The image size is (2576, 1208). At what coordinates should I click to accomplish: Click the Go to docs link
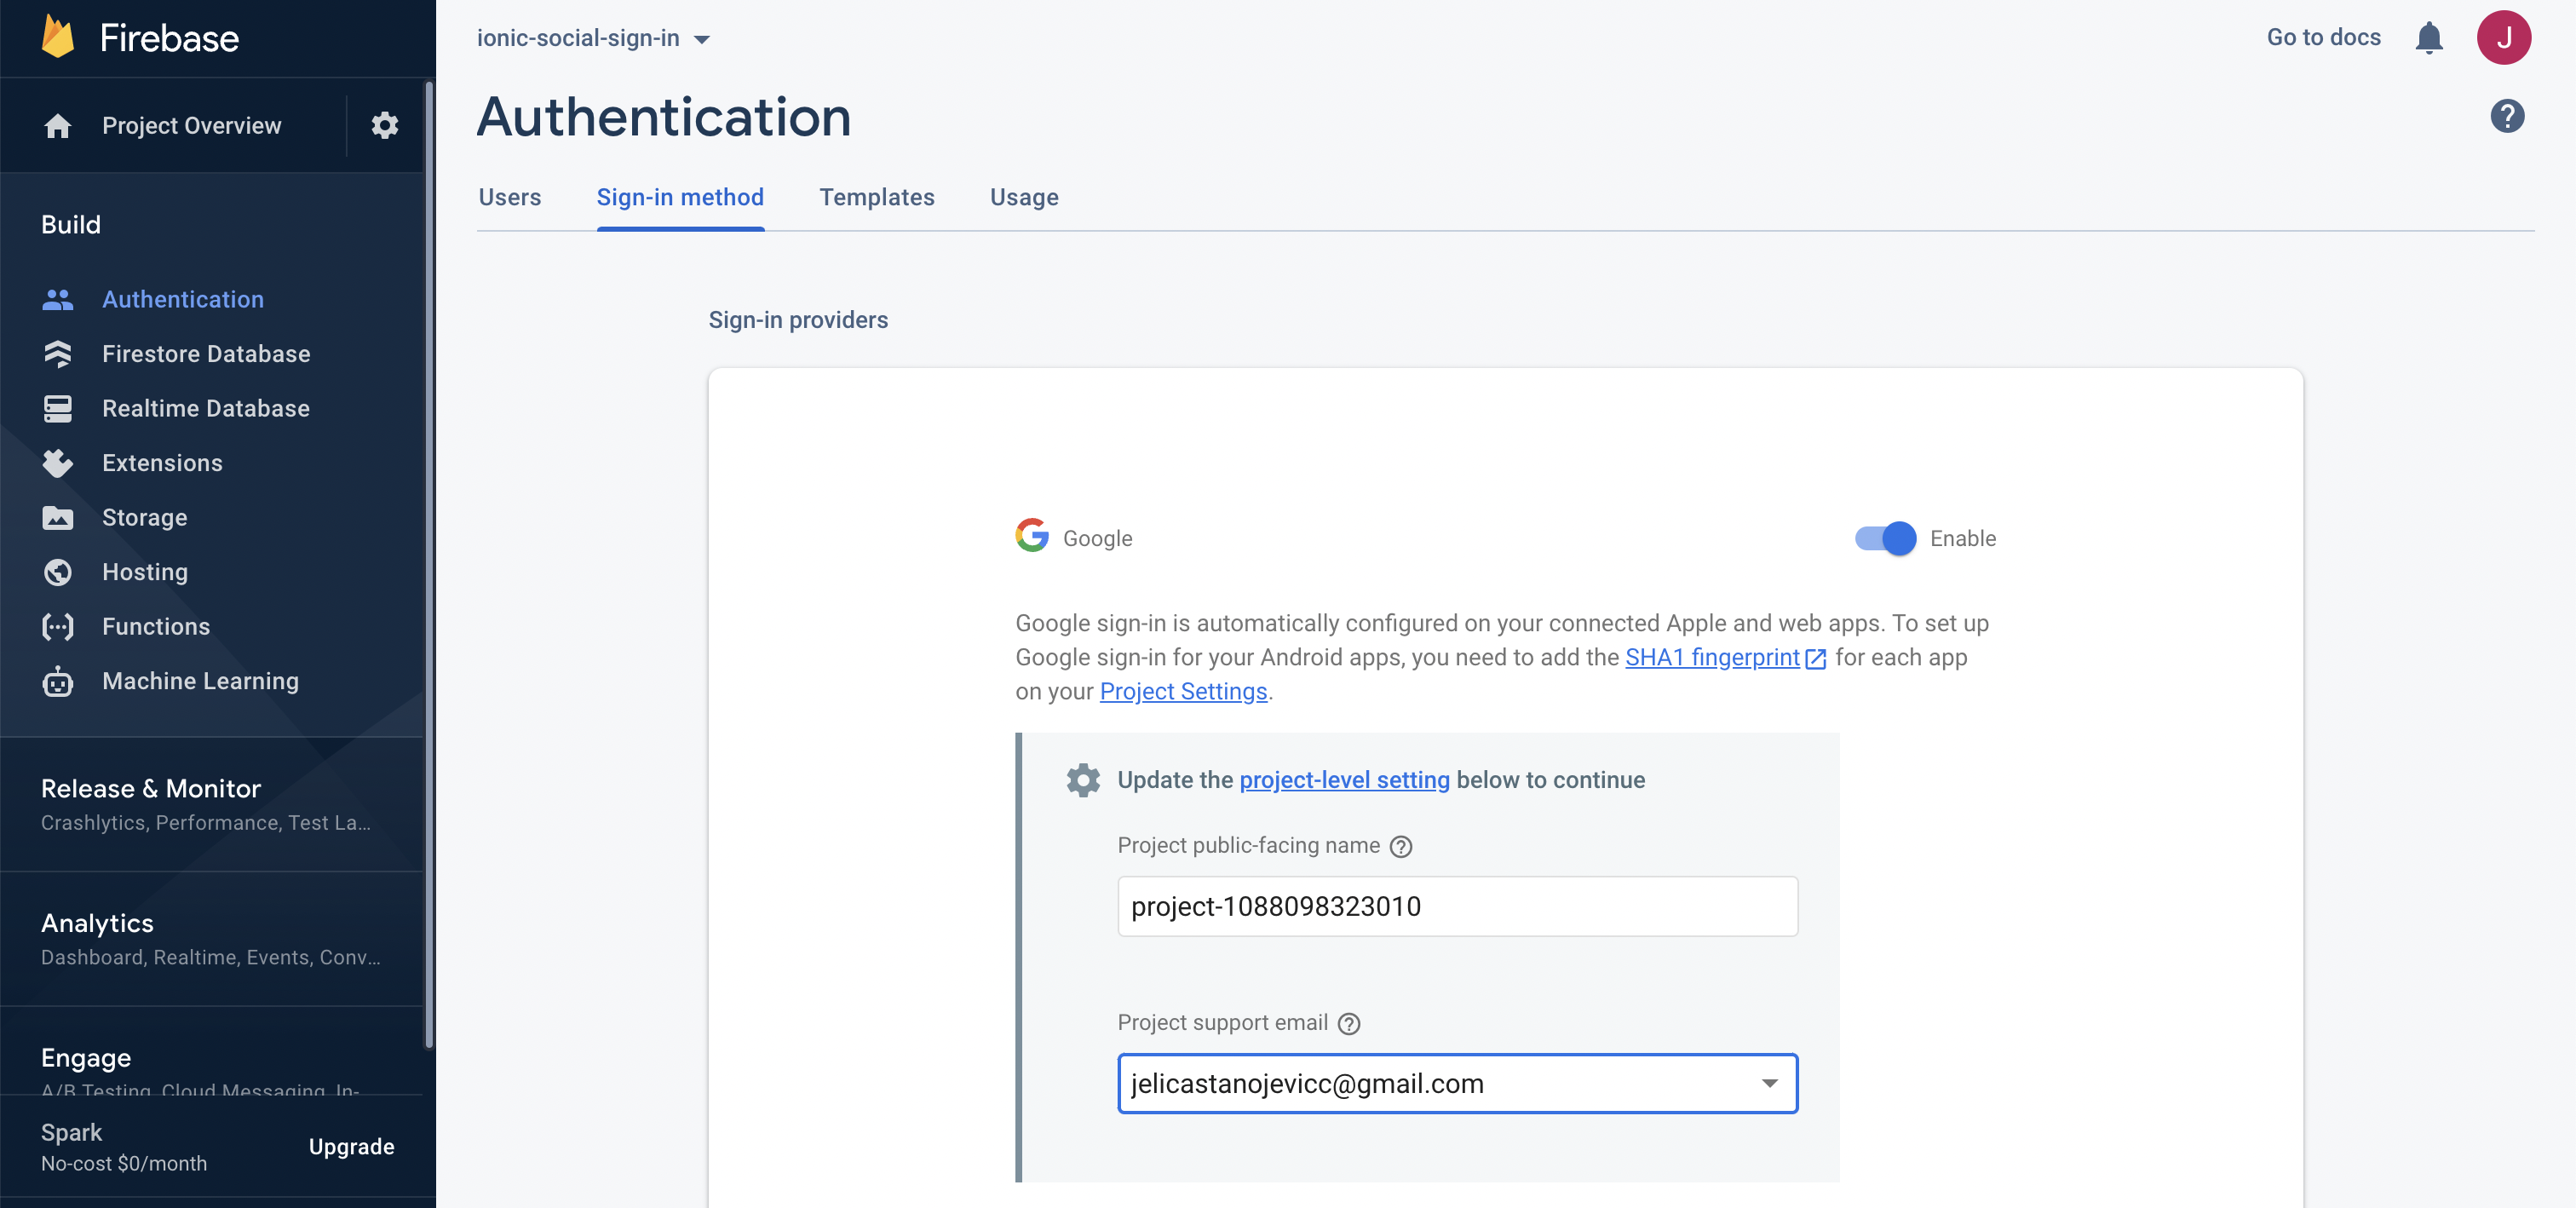pyautogui.click(x=2323, y=38)
